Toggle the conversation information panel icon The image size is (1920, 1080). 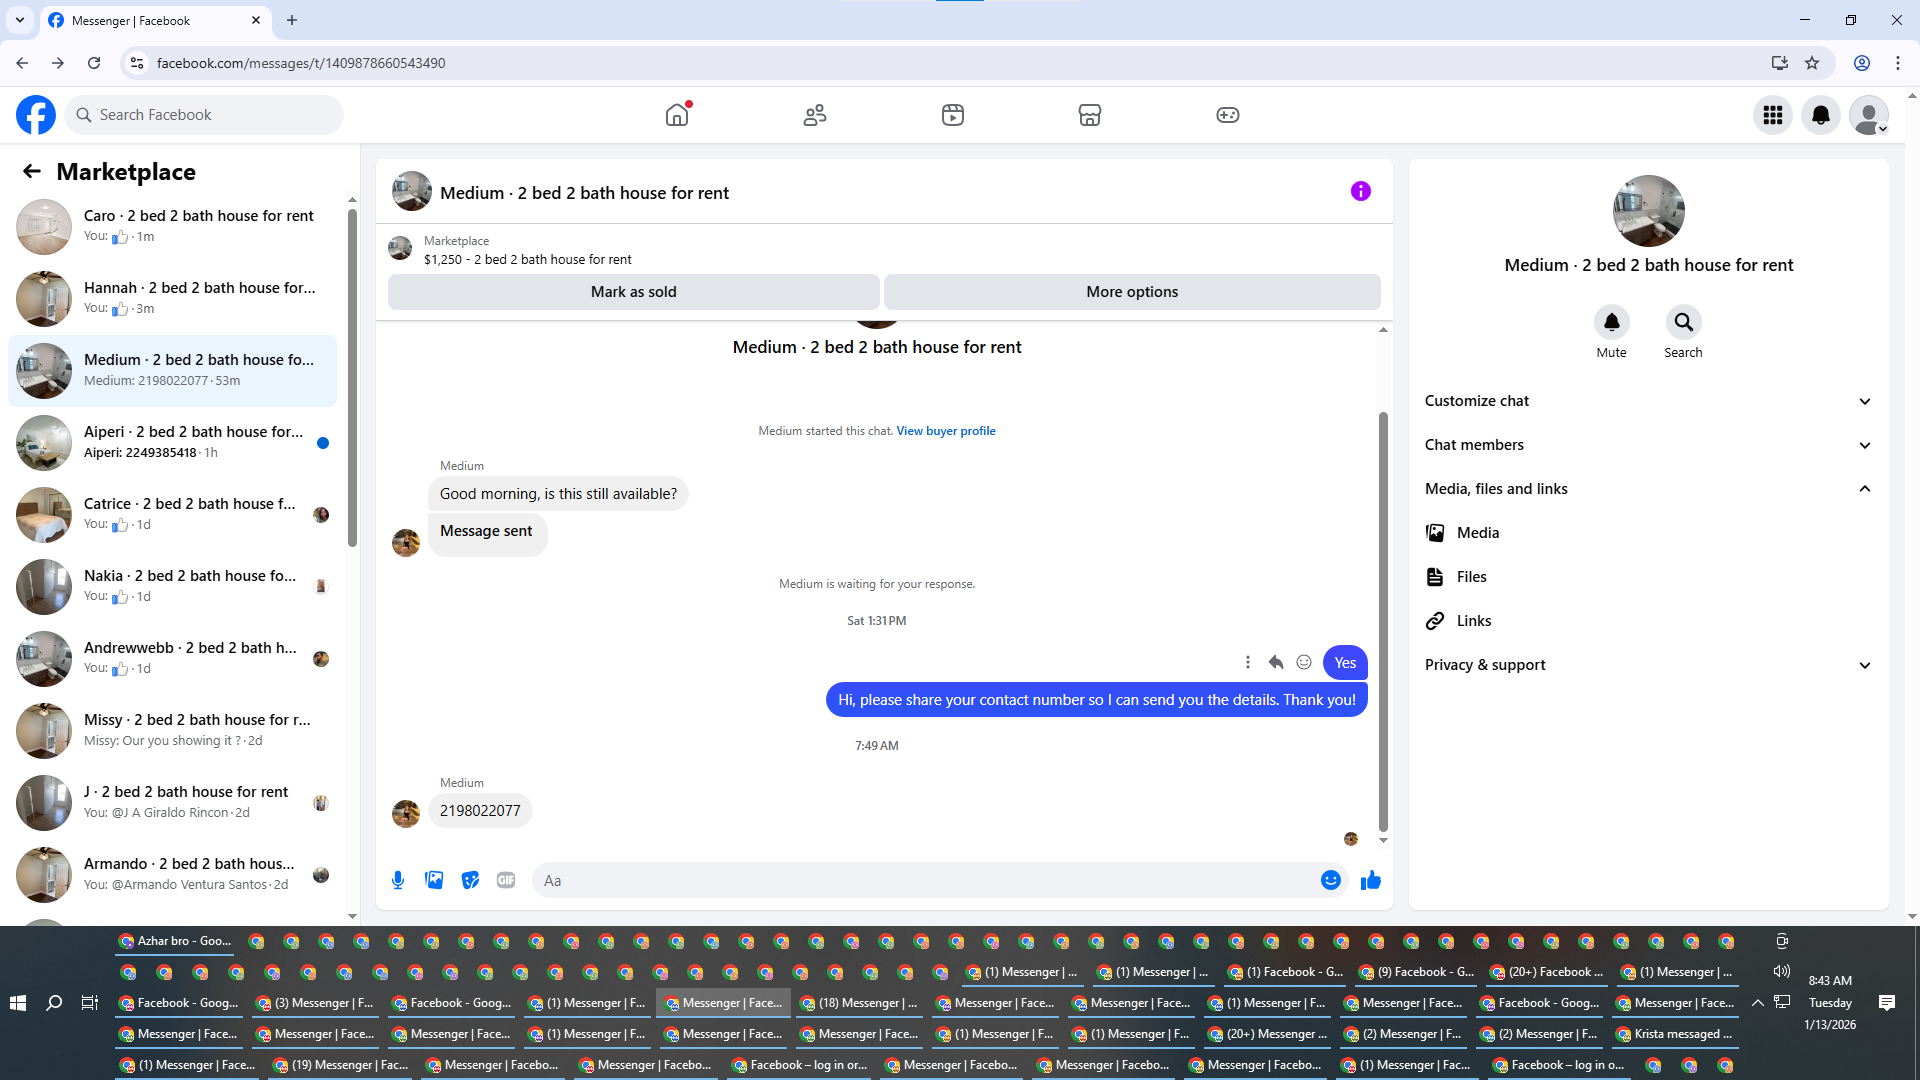pyautogui.click(x=1360, y=191)
